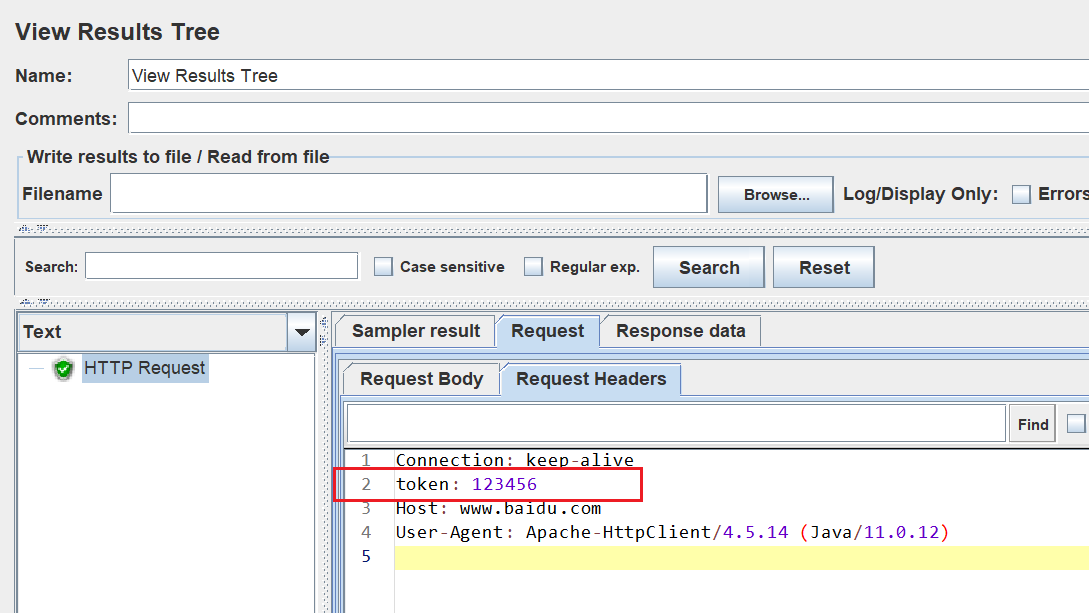Open the Request Body sub-tab
This screenshot has width=1089, height=613.
click(x=422, y=379)
